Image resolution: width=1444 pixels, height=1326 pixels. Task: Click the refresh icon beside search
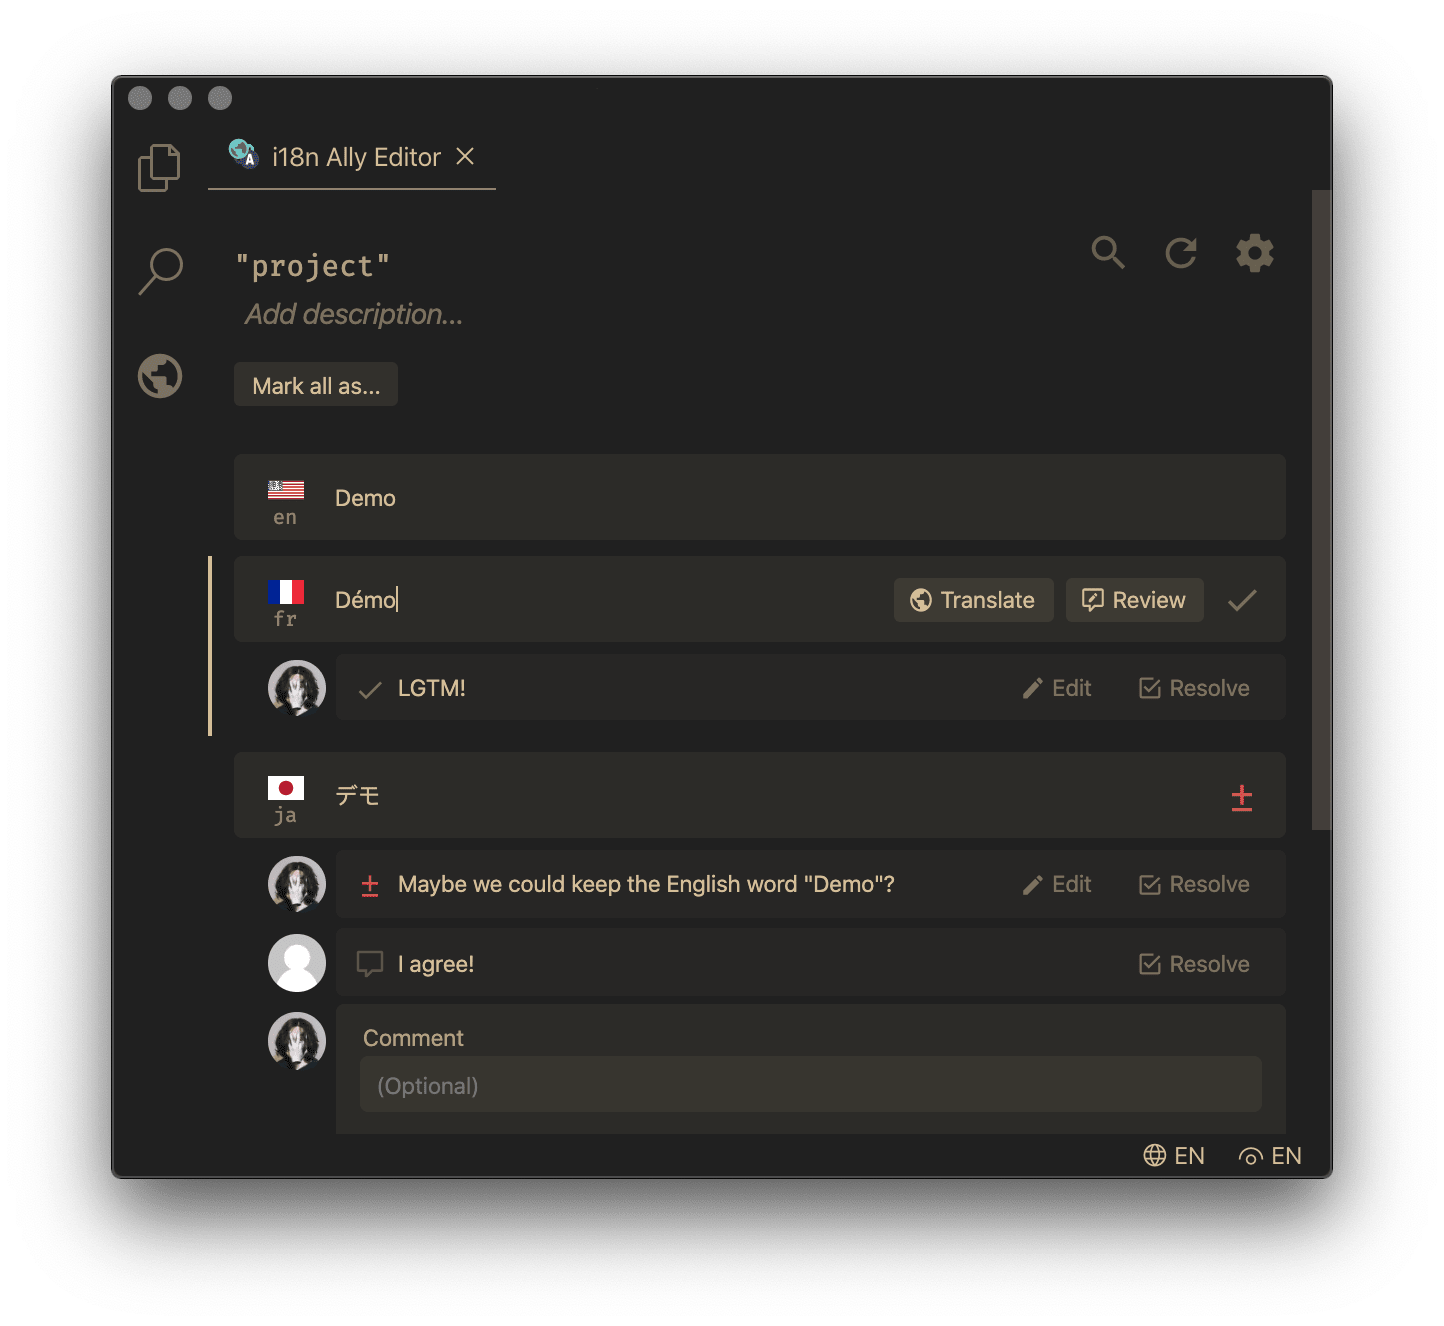[x=1181, y=253]
